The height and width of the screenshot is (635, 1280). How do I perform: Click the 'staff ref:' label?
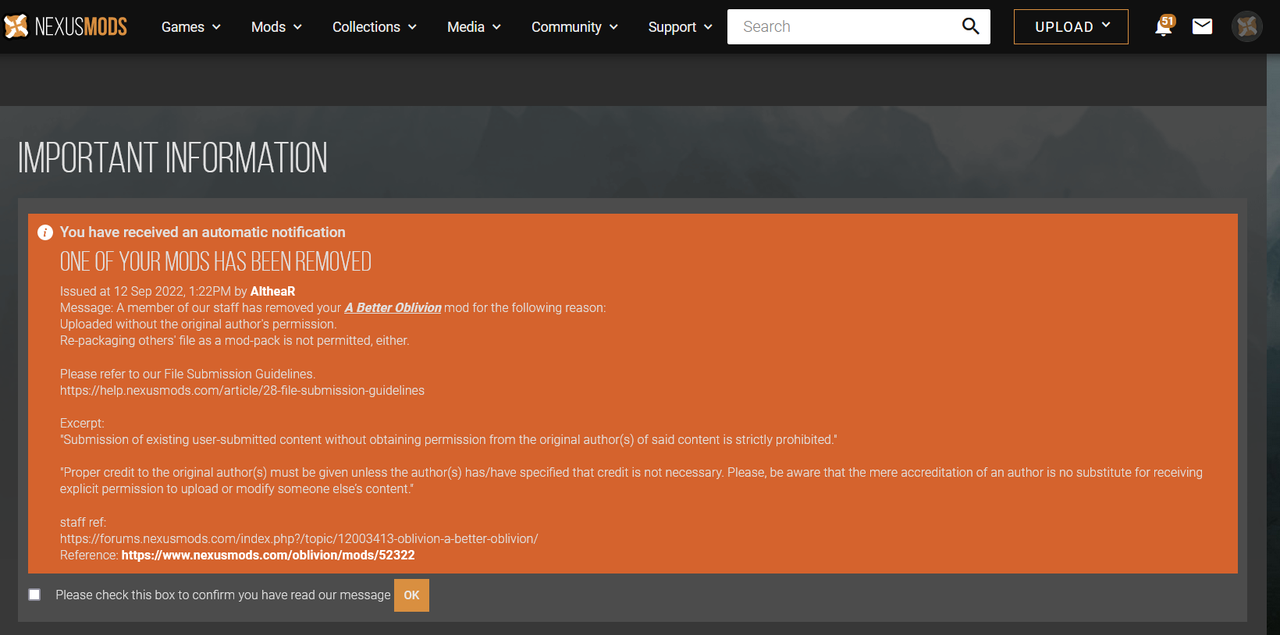point(83,522)
